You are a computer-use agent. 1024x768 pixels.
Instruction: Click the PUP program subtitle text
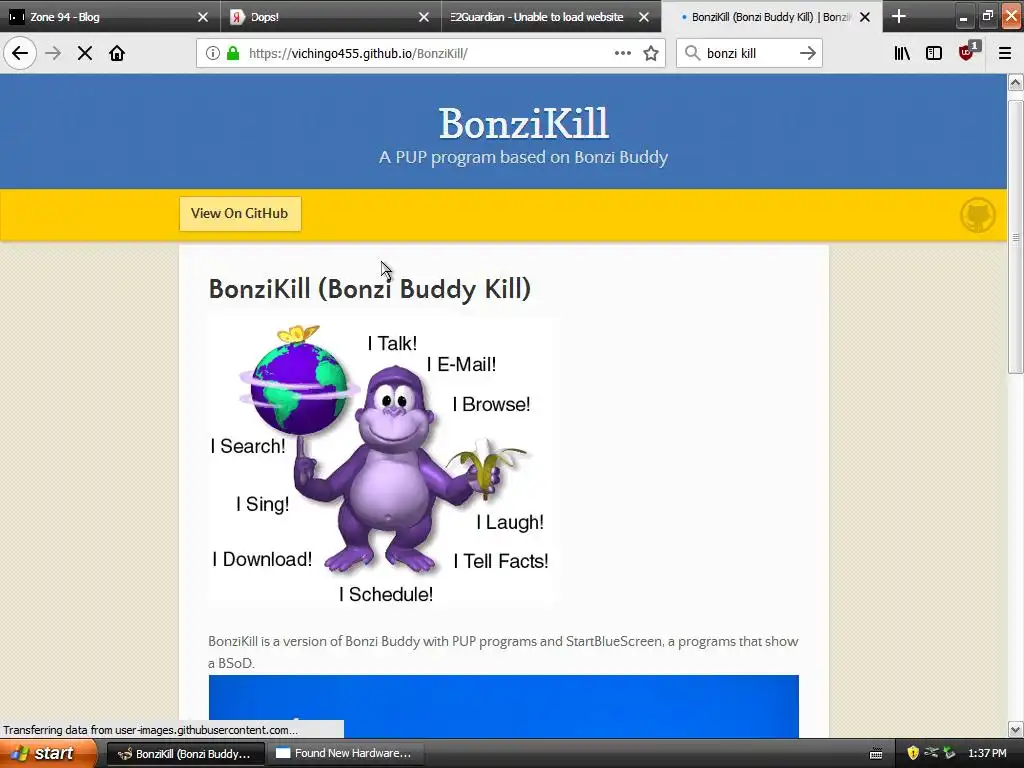(x=523, y=157)
